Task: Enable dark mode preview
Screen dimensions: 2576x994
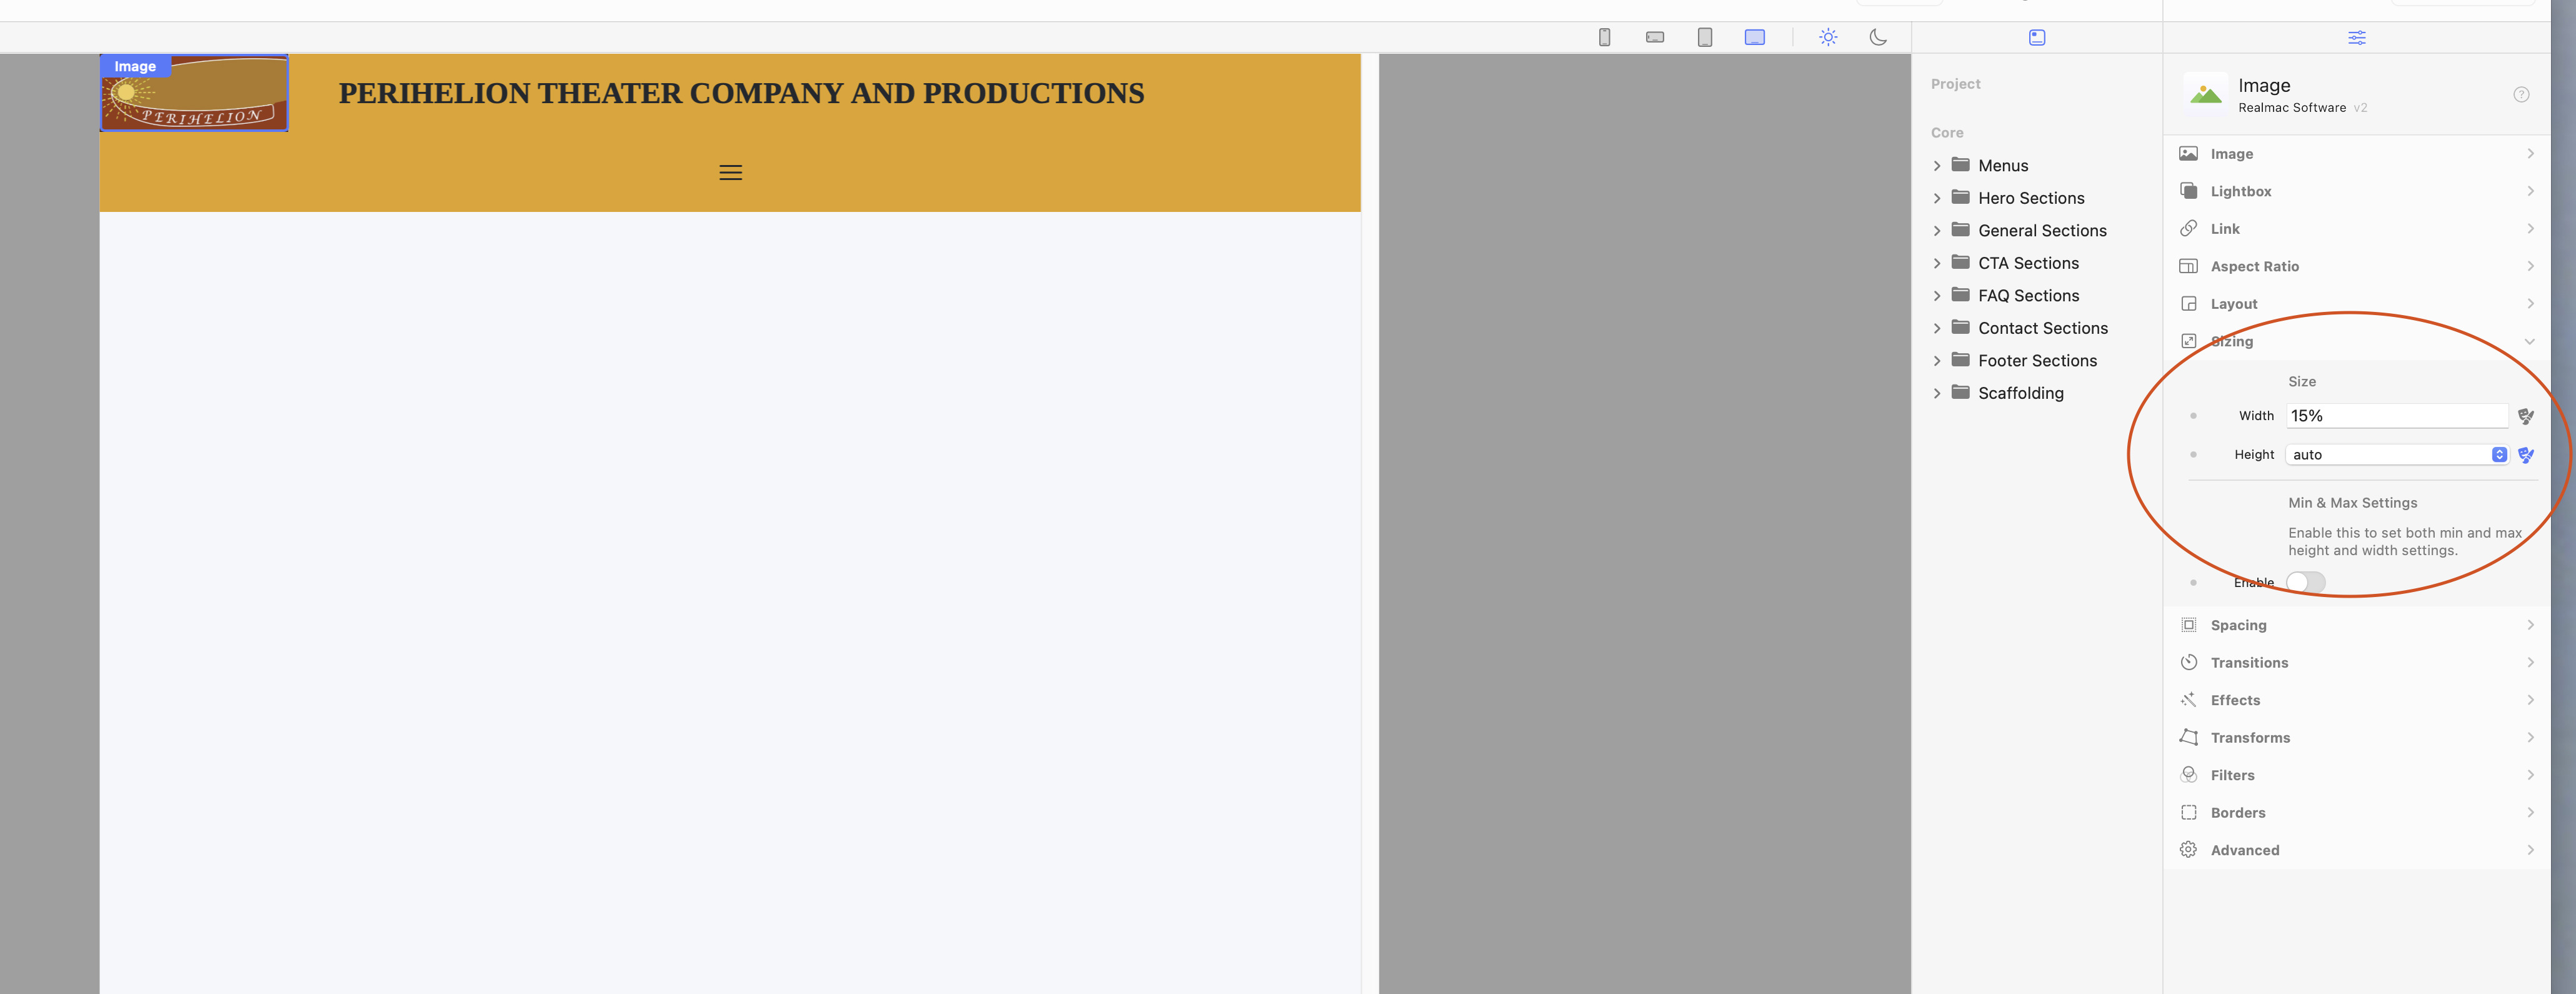Action: coord(1878,37)
